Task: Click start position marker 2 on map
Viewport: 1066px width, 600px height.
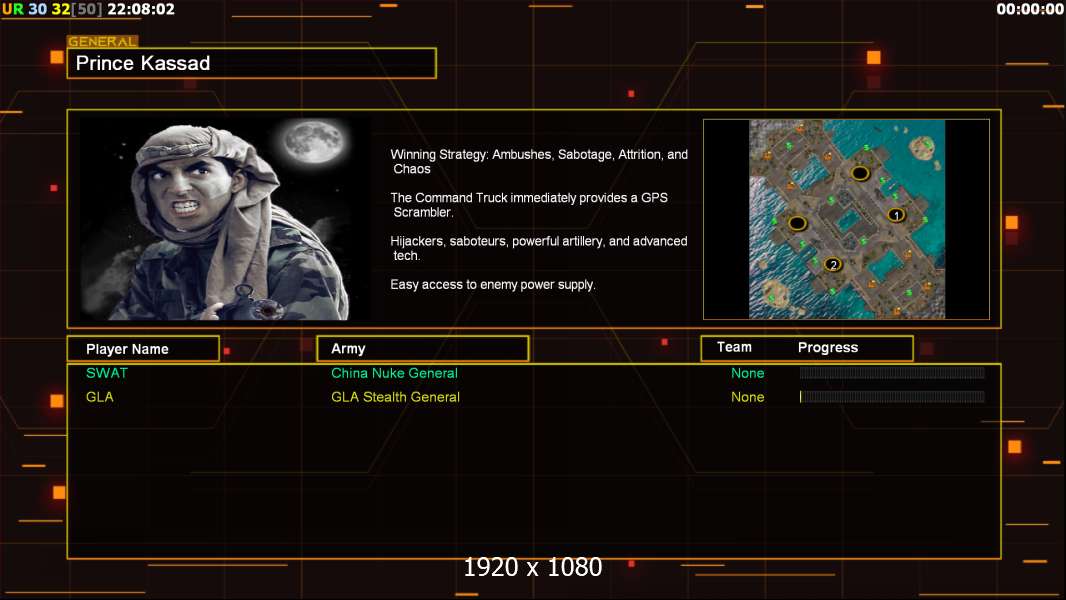Action: (833, 264)
